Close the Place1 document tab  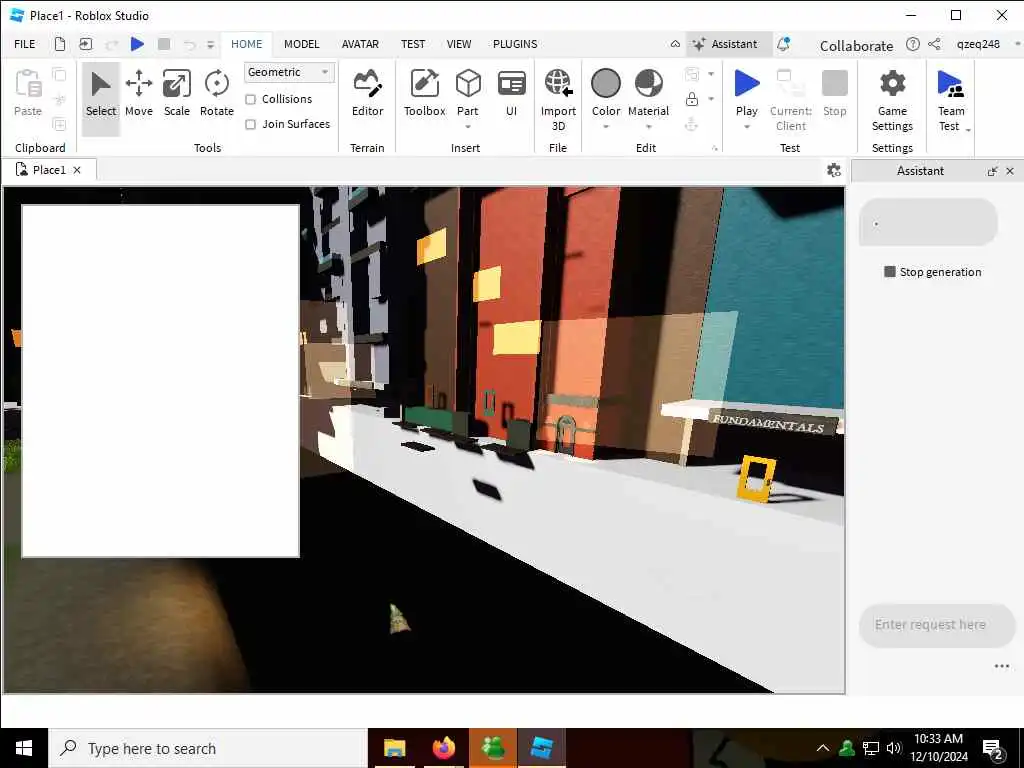pos(77,170)
